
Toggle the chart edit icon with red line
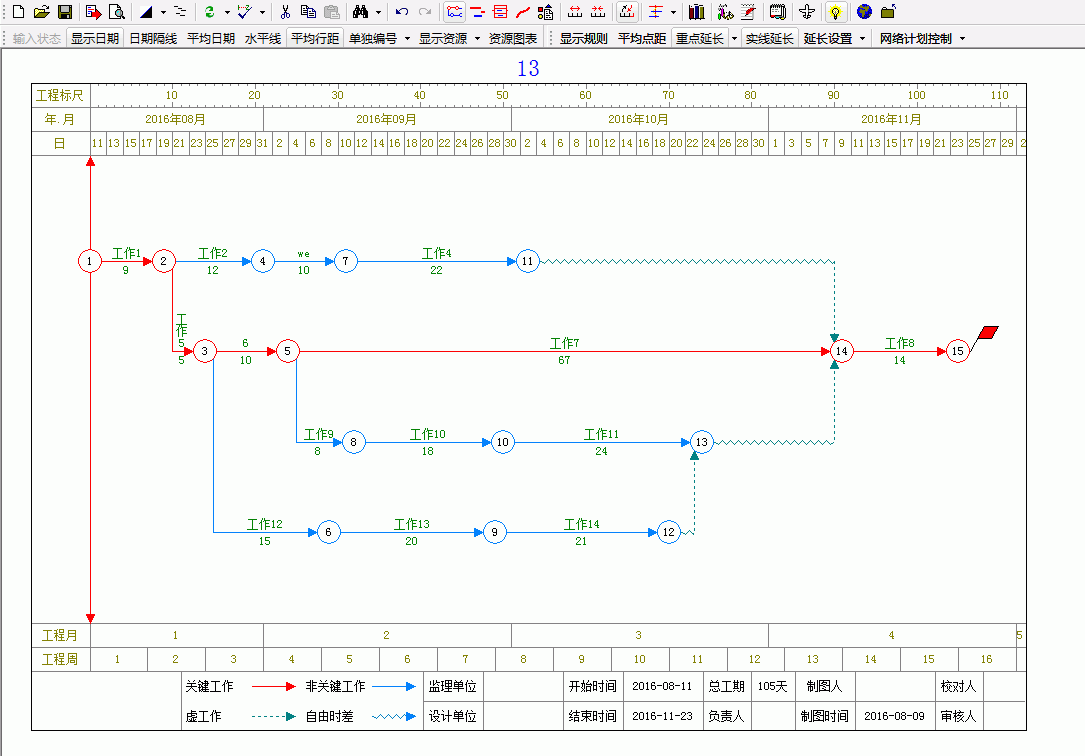click(x=627, y=12)
